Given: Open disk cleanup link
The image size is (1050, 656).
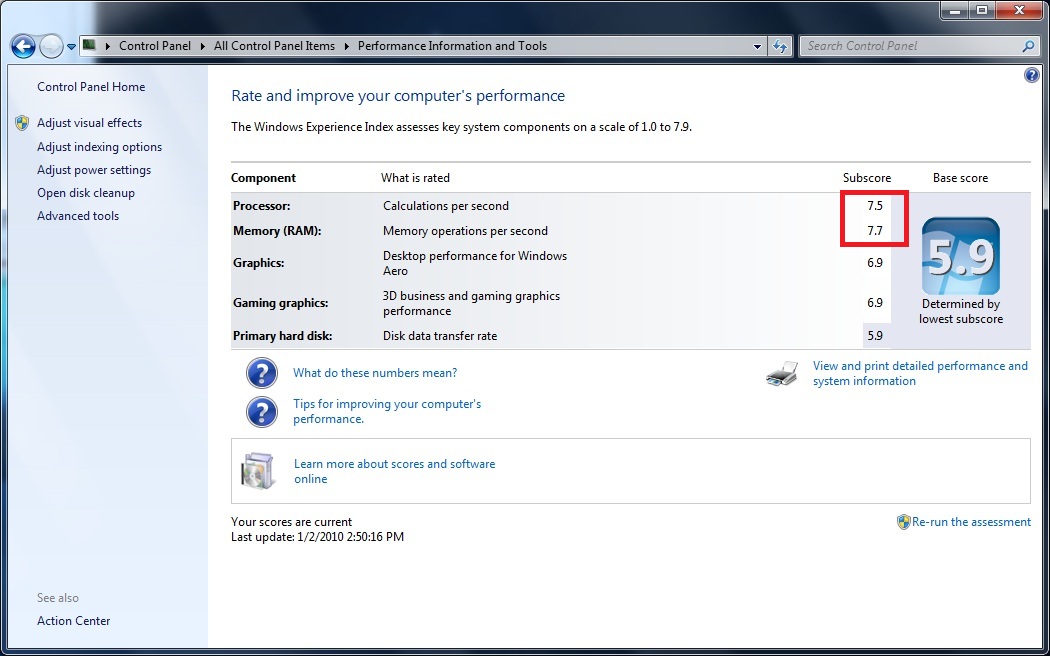Looking at the screenshot, I should (x=86, y=193).
